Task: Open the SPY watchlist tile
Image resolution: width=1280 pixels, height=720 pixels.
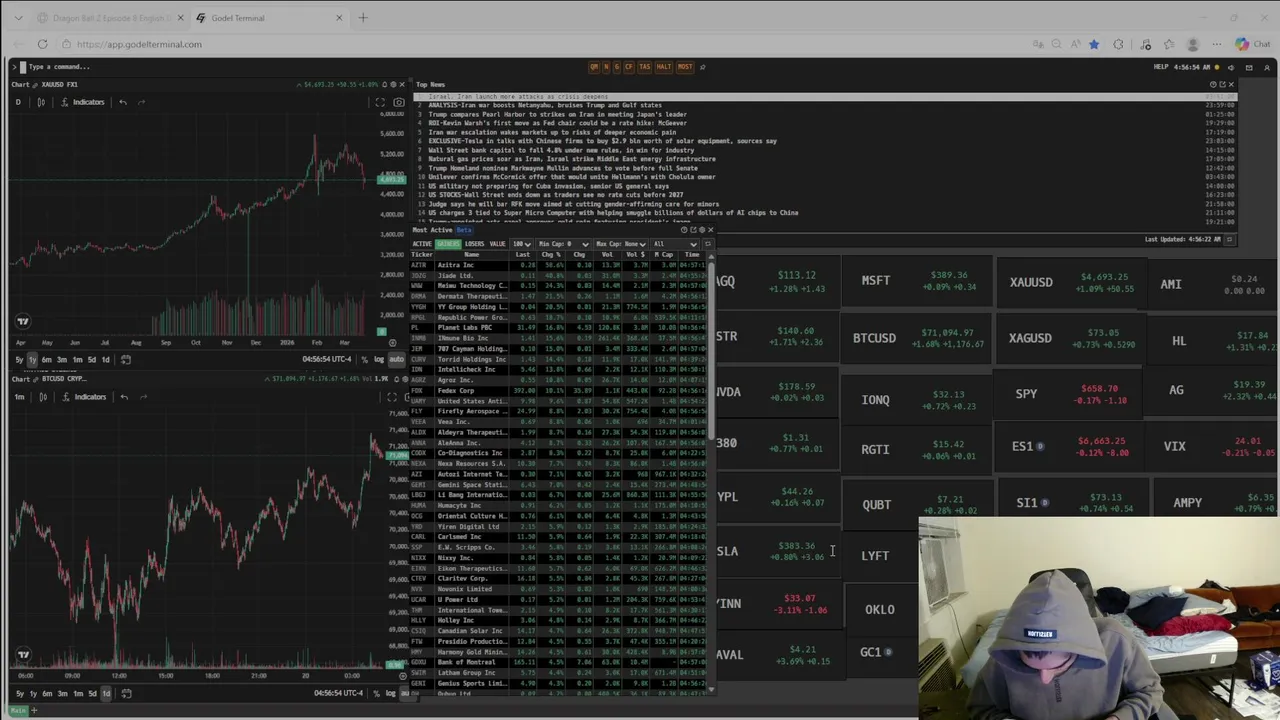Action: (x=1068, y=394)
